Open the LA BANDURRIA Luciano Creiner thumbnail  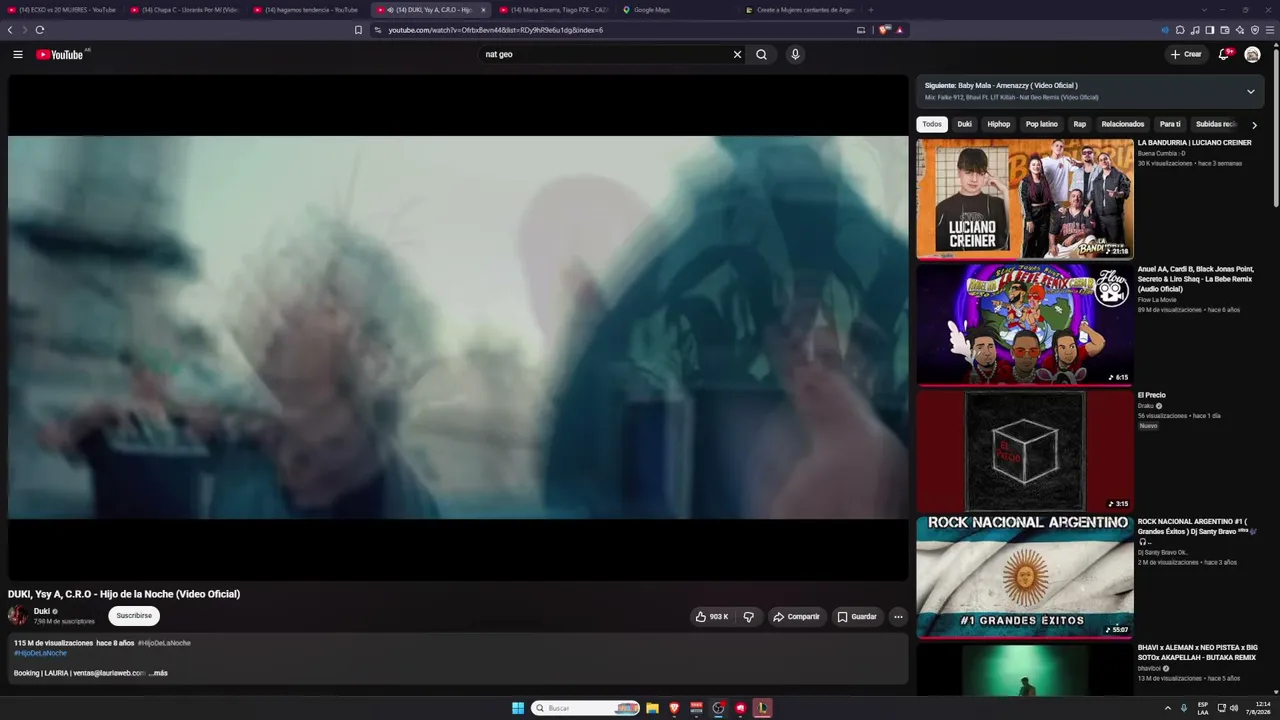tap(1025, 199)
